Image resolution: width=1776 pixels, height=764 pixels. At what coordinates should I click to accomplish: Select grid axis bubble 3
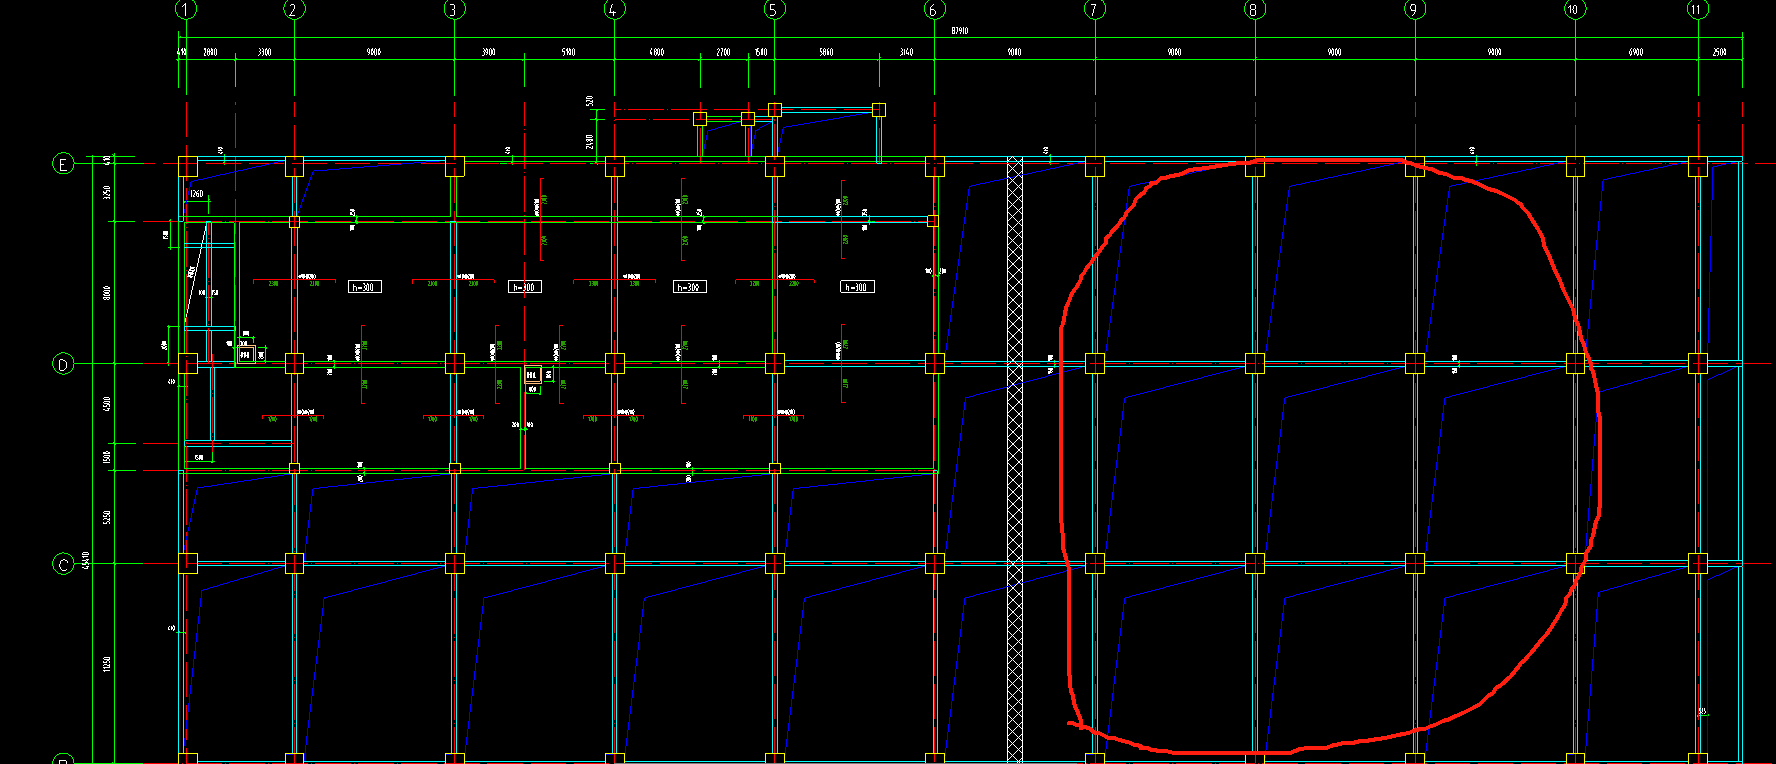(453, 9)
